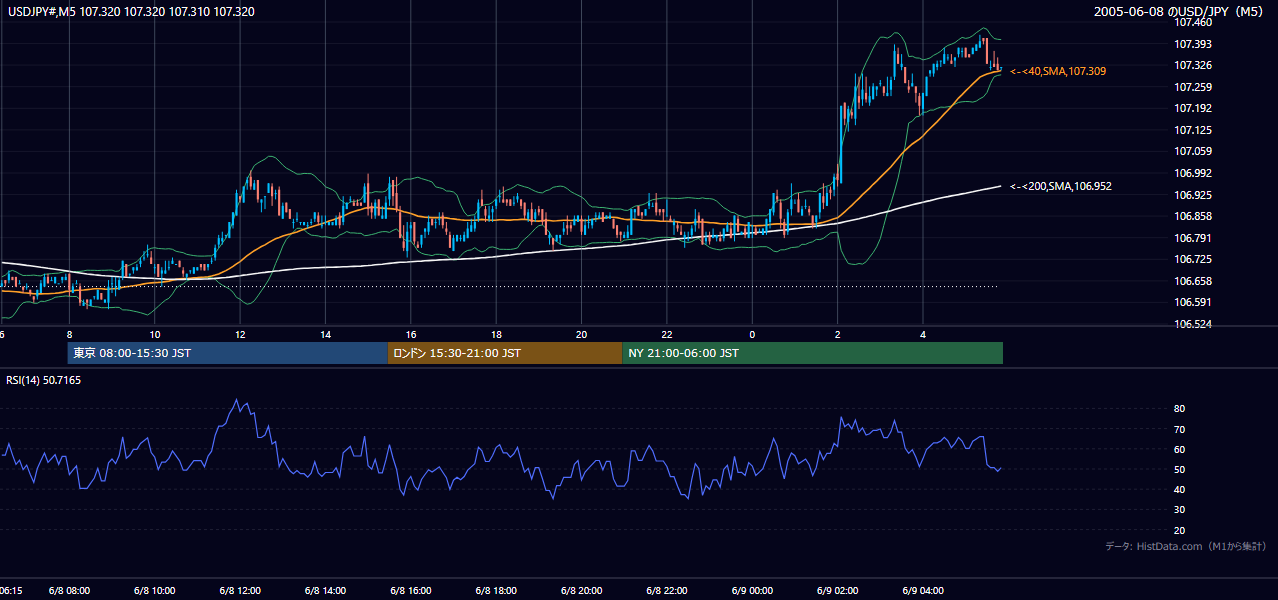1278x600 pixels.
Task: Click the 6/8 20:00 time axis label
Action: click(581, 591)
